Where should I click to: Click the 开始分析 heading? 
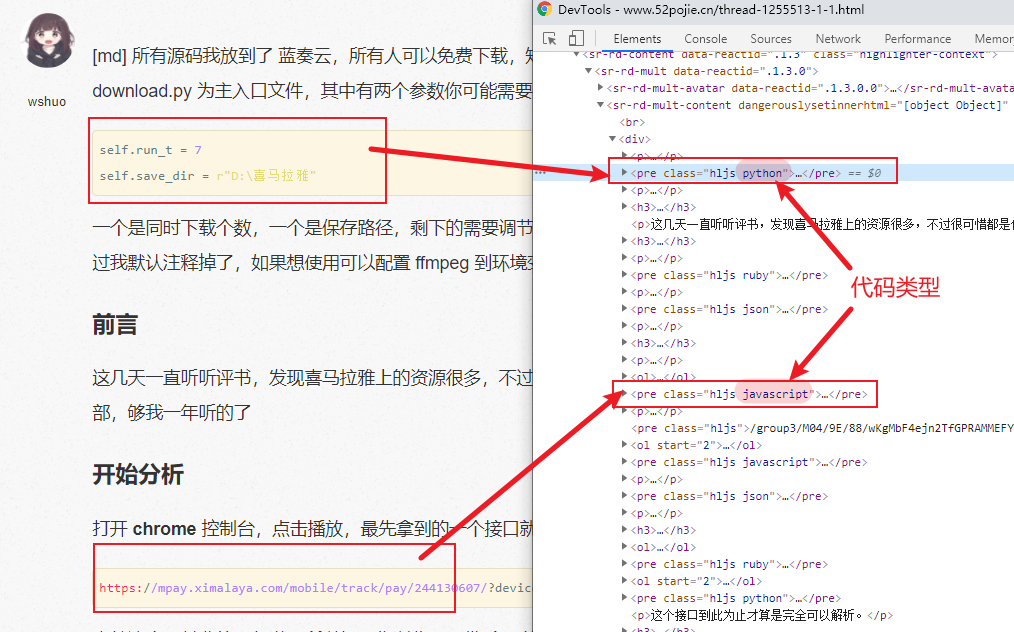138,474
